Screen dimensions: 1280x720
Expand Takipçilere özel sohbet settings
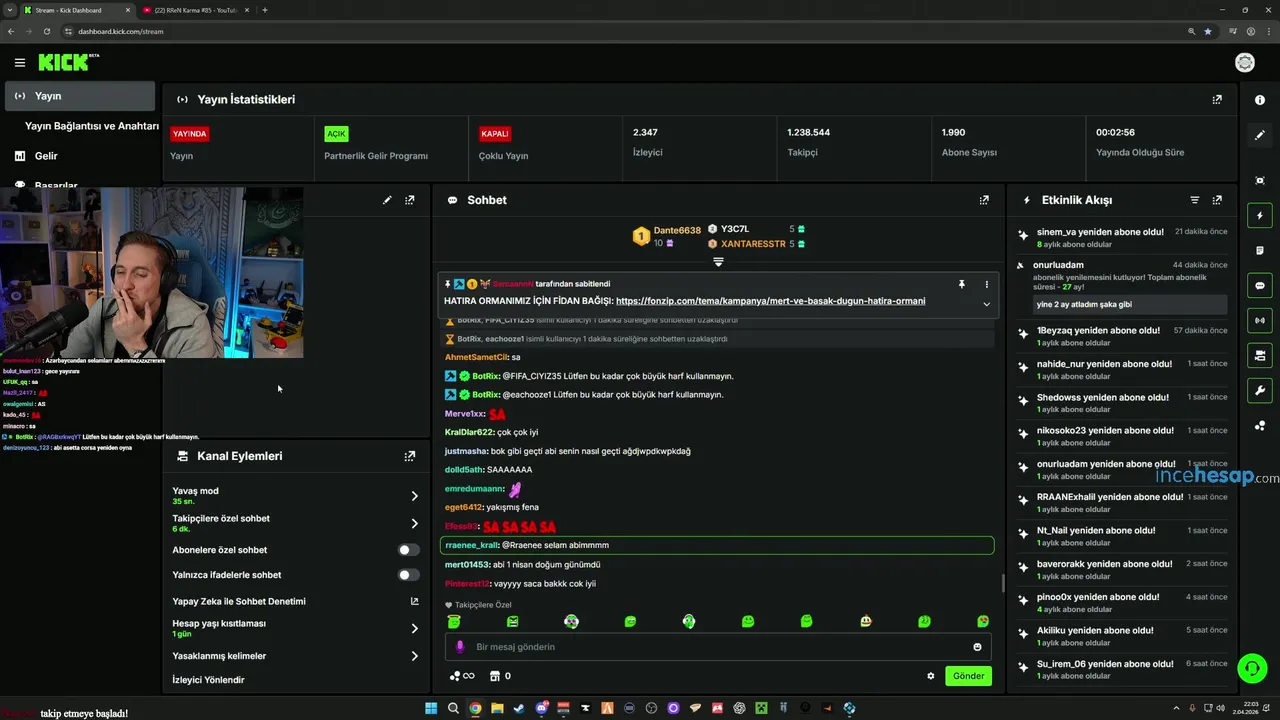(x=414, y=523)
